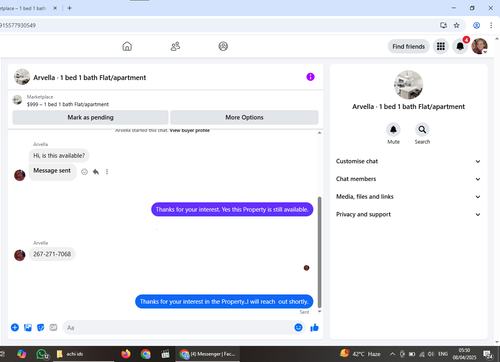500x362 pixels.
Task: Expand Chat members section
Action: [408, 179]
